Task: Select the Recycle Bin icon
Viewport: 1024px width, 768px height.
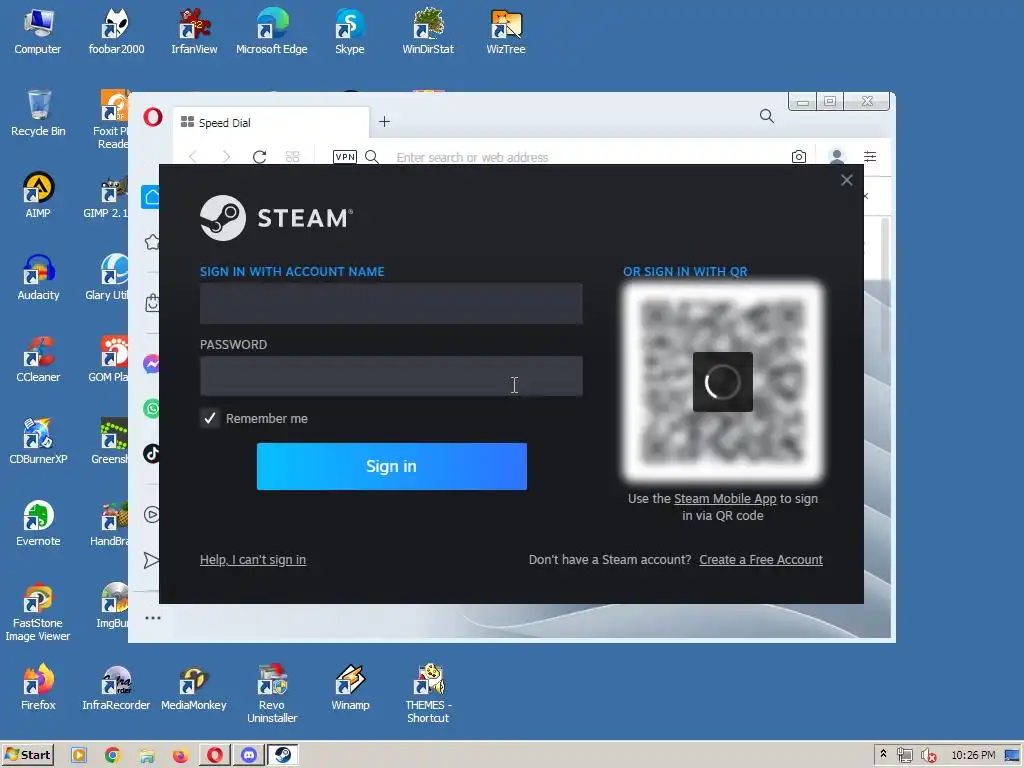Action: 38,114
